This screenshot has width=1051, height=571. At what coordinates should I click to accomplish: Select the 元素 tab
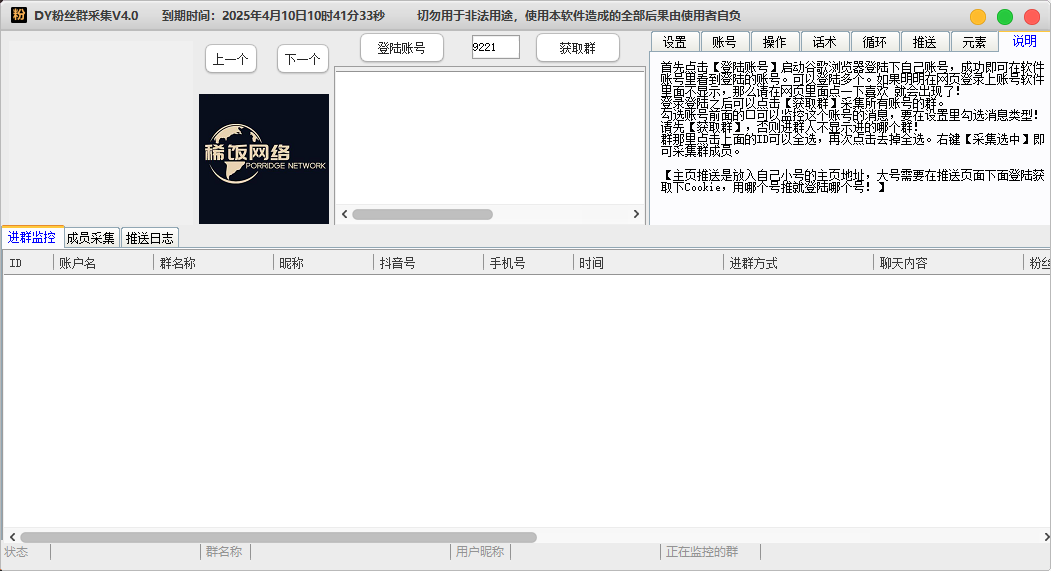tap(974, 42)
